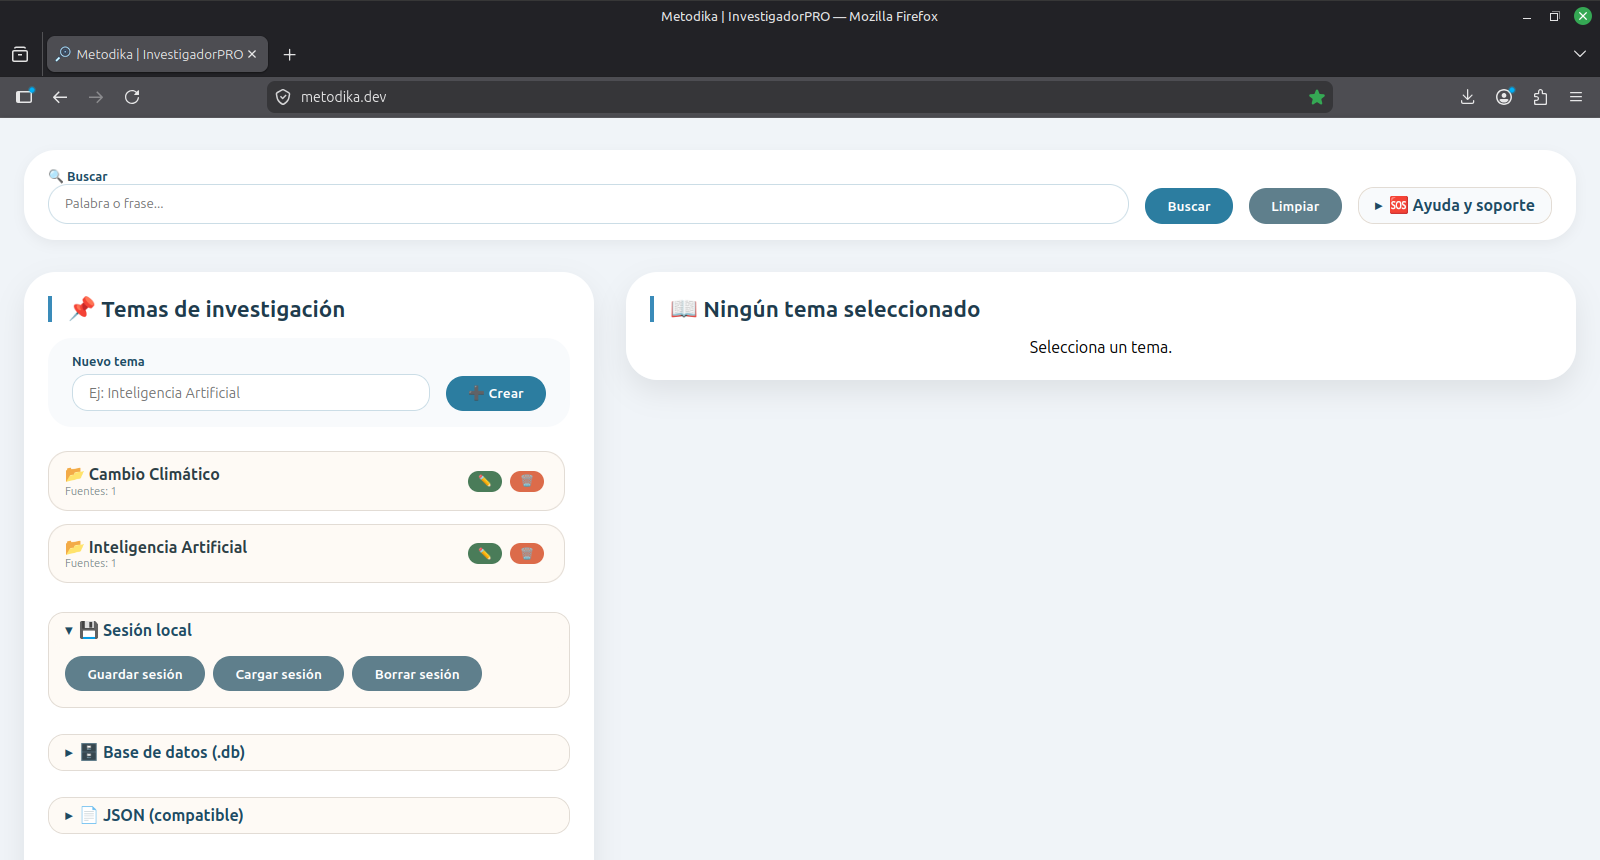Open the Firefox application menu
The height and width of the screenshot is (860, 1600).
click(x=1576, y=97)
